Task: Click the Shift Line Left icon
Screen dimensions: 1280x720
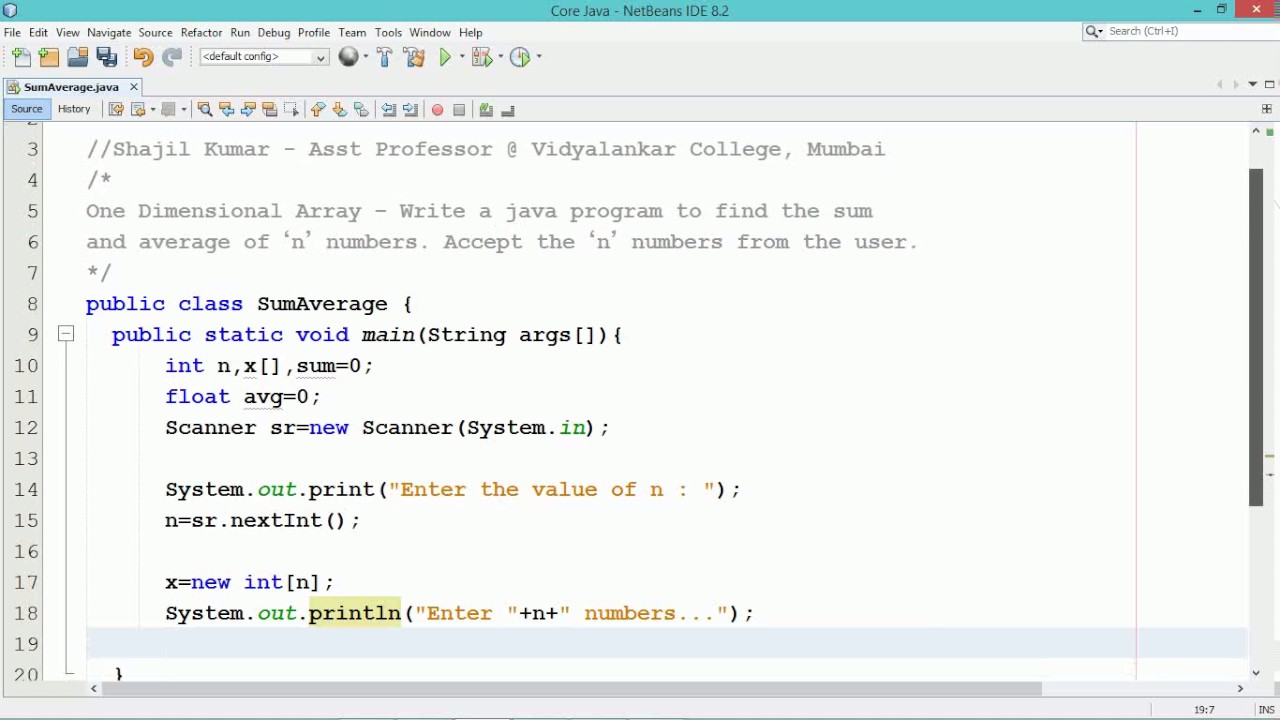Action: pos(389,110)
